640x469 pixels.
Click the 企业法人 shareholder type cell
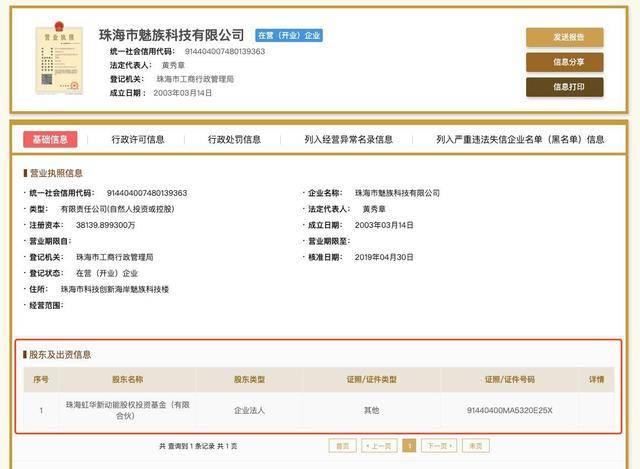[x=249, y=410]
